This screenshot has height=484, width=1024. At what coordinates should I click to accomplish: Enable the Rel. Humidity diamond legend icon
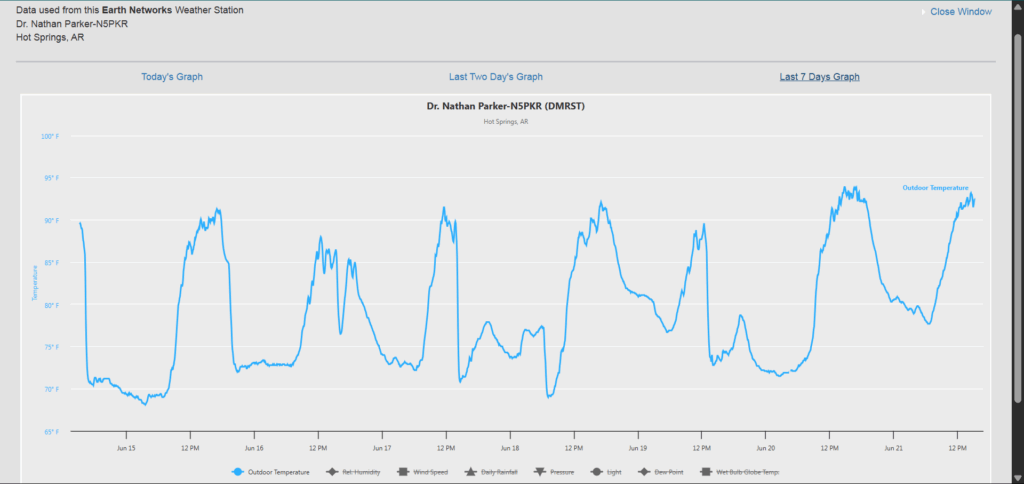[x=333, y=472]
